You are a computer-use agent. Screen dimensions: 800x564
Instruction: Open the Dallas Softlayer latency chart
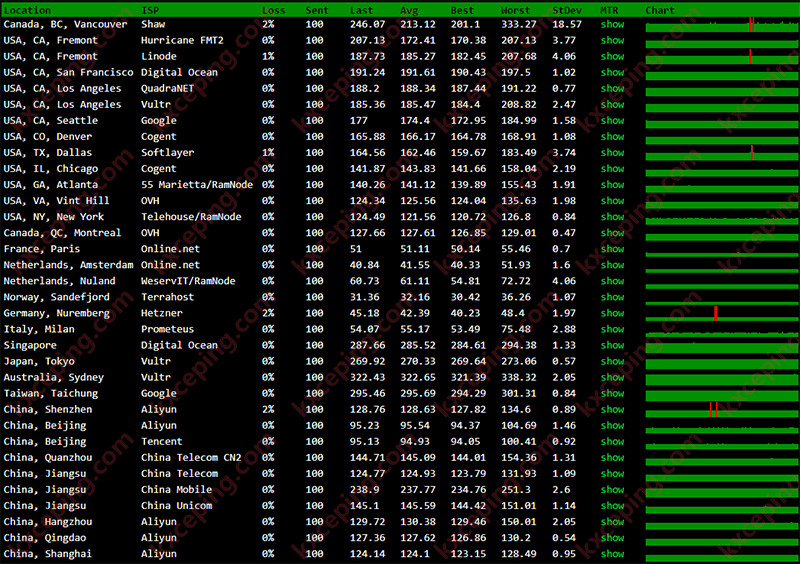[x=721, y=153]
